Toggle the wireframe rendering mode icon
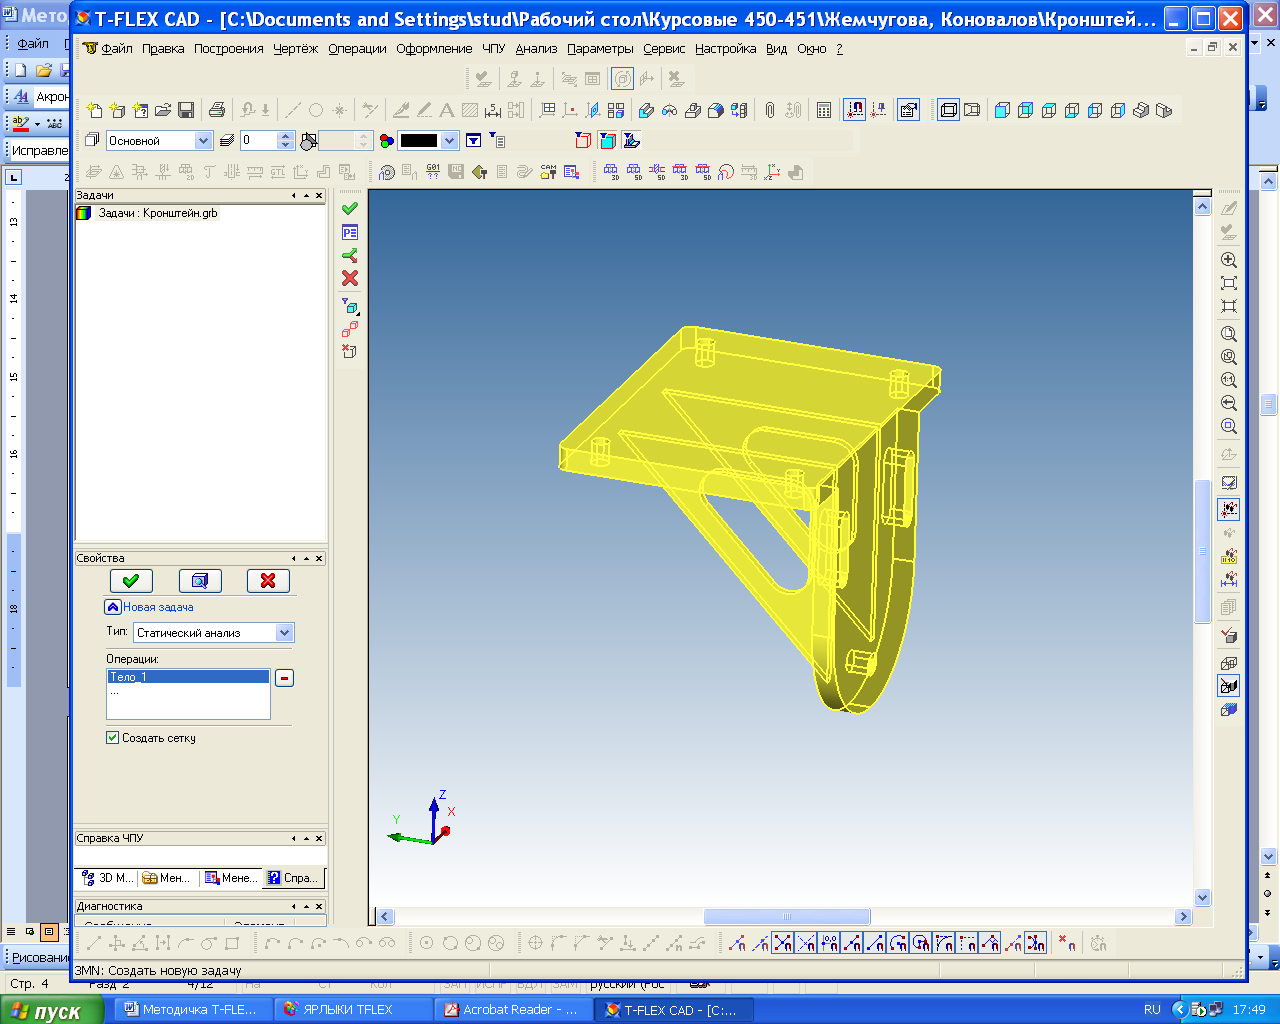This screenshot has width=1280, height=1024. tap(948, 110)
